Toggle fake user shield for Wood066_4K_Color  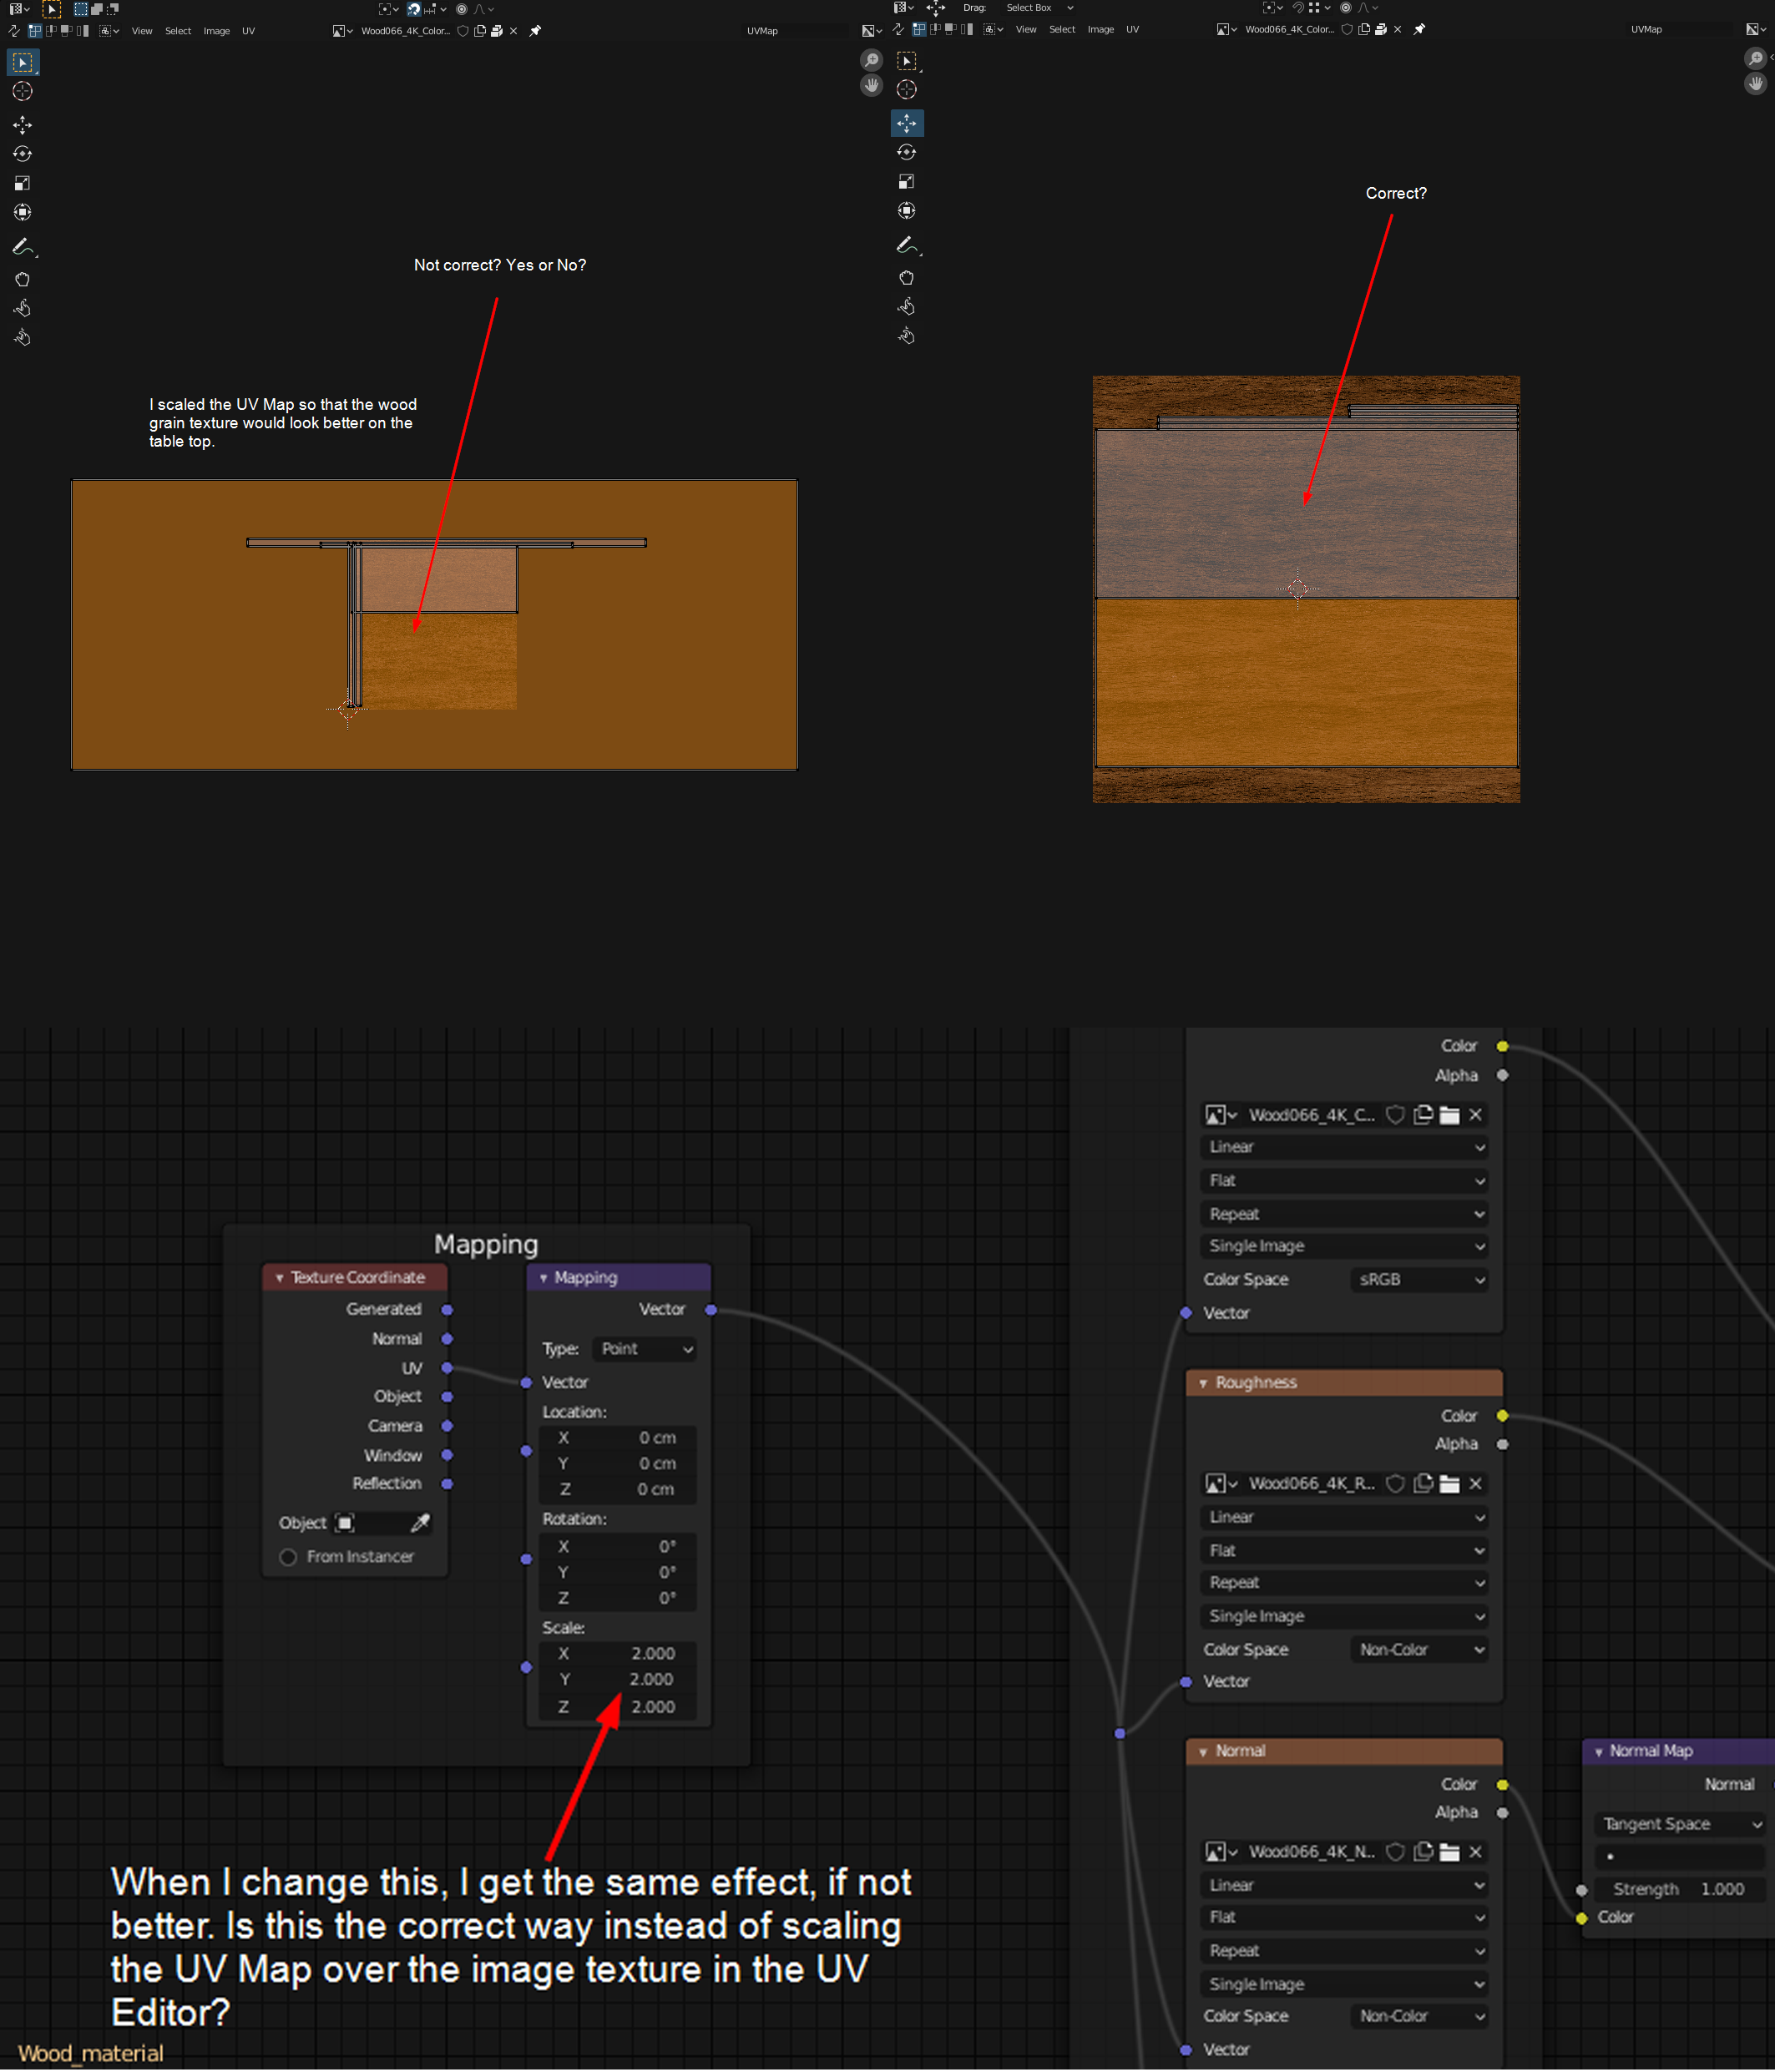(x=463, y=31)
